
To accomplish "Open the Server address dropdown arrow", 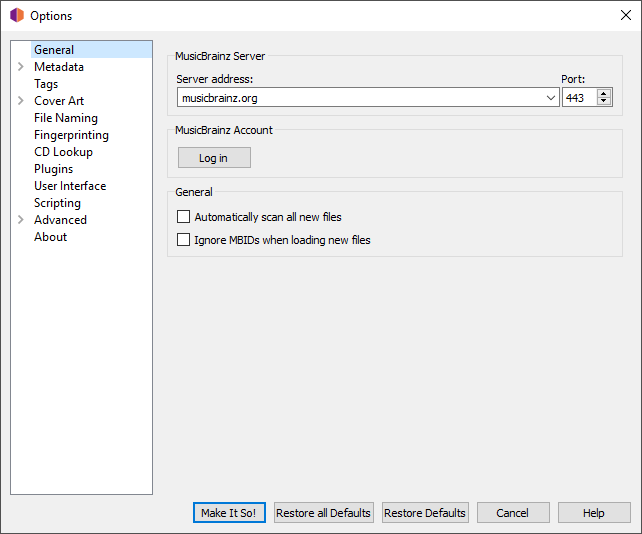I will coord(551,98).
